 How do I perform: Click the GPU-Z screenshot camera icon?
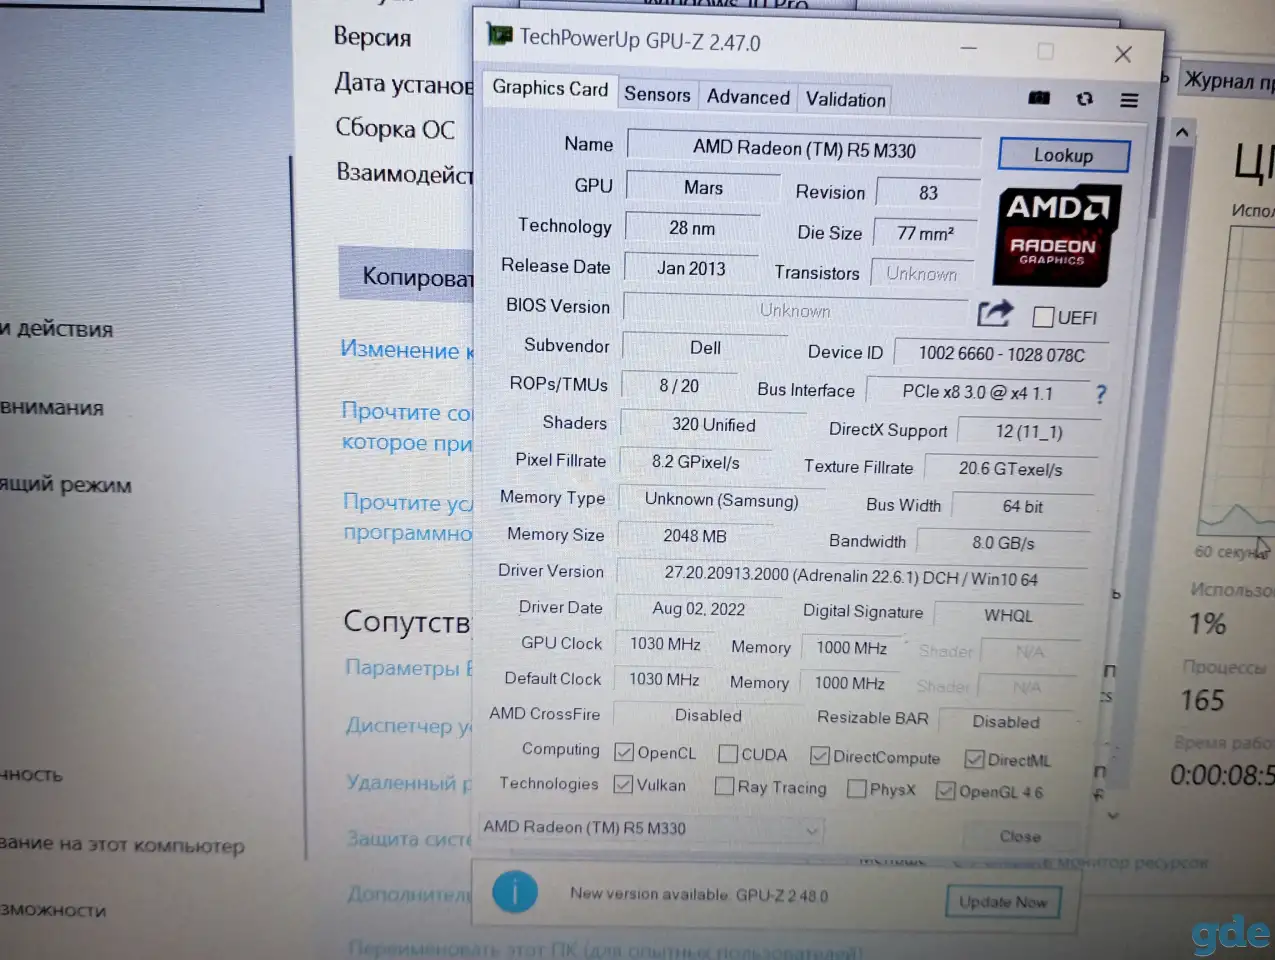click(x=1039, y=97)
